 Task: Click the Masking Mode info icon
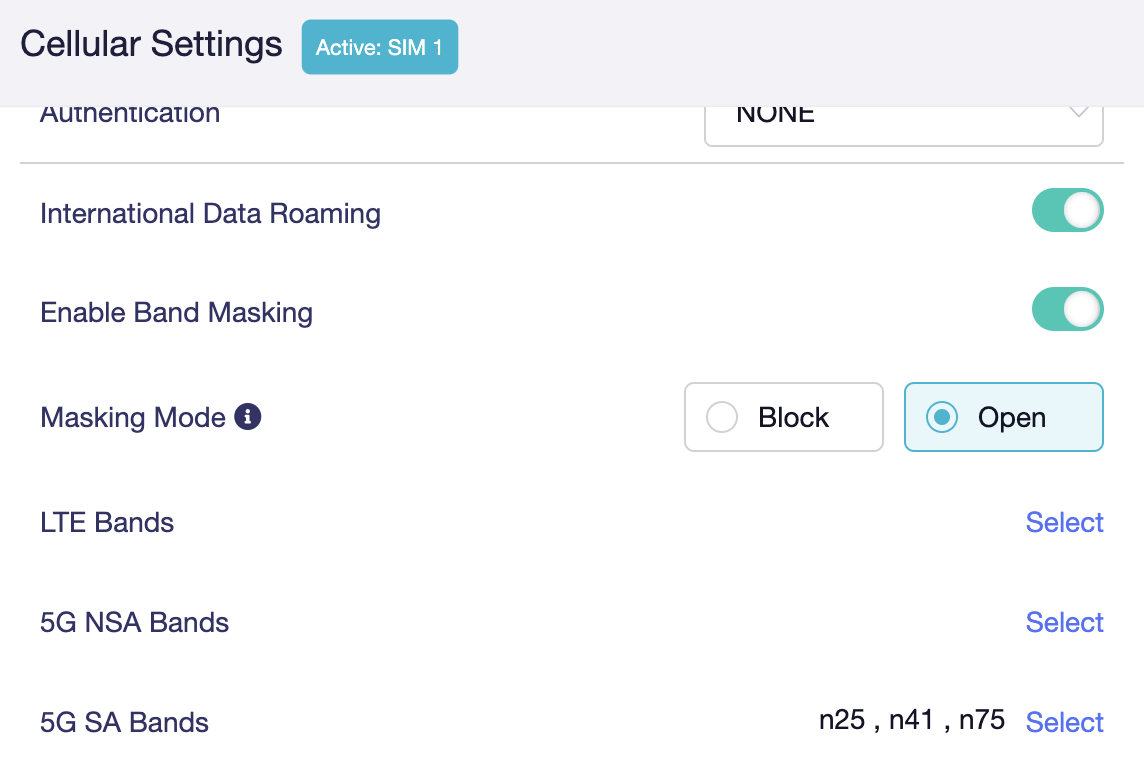click(247, 417)
